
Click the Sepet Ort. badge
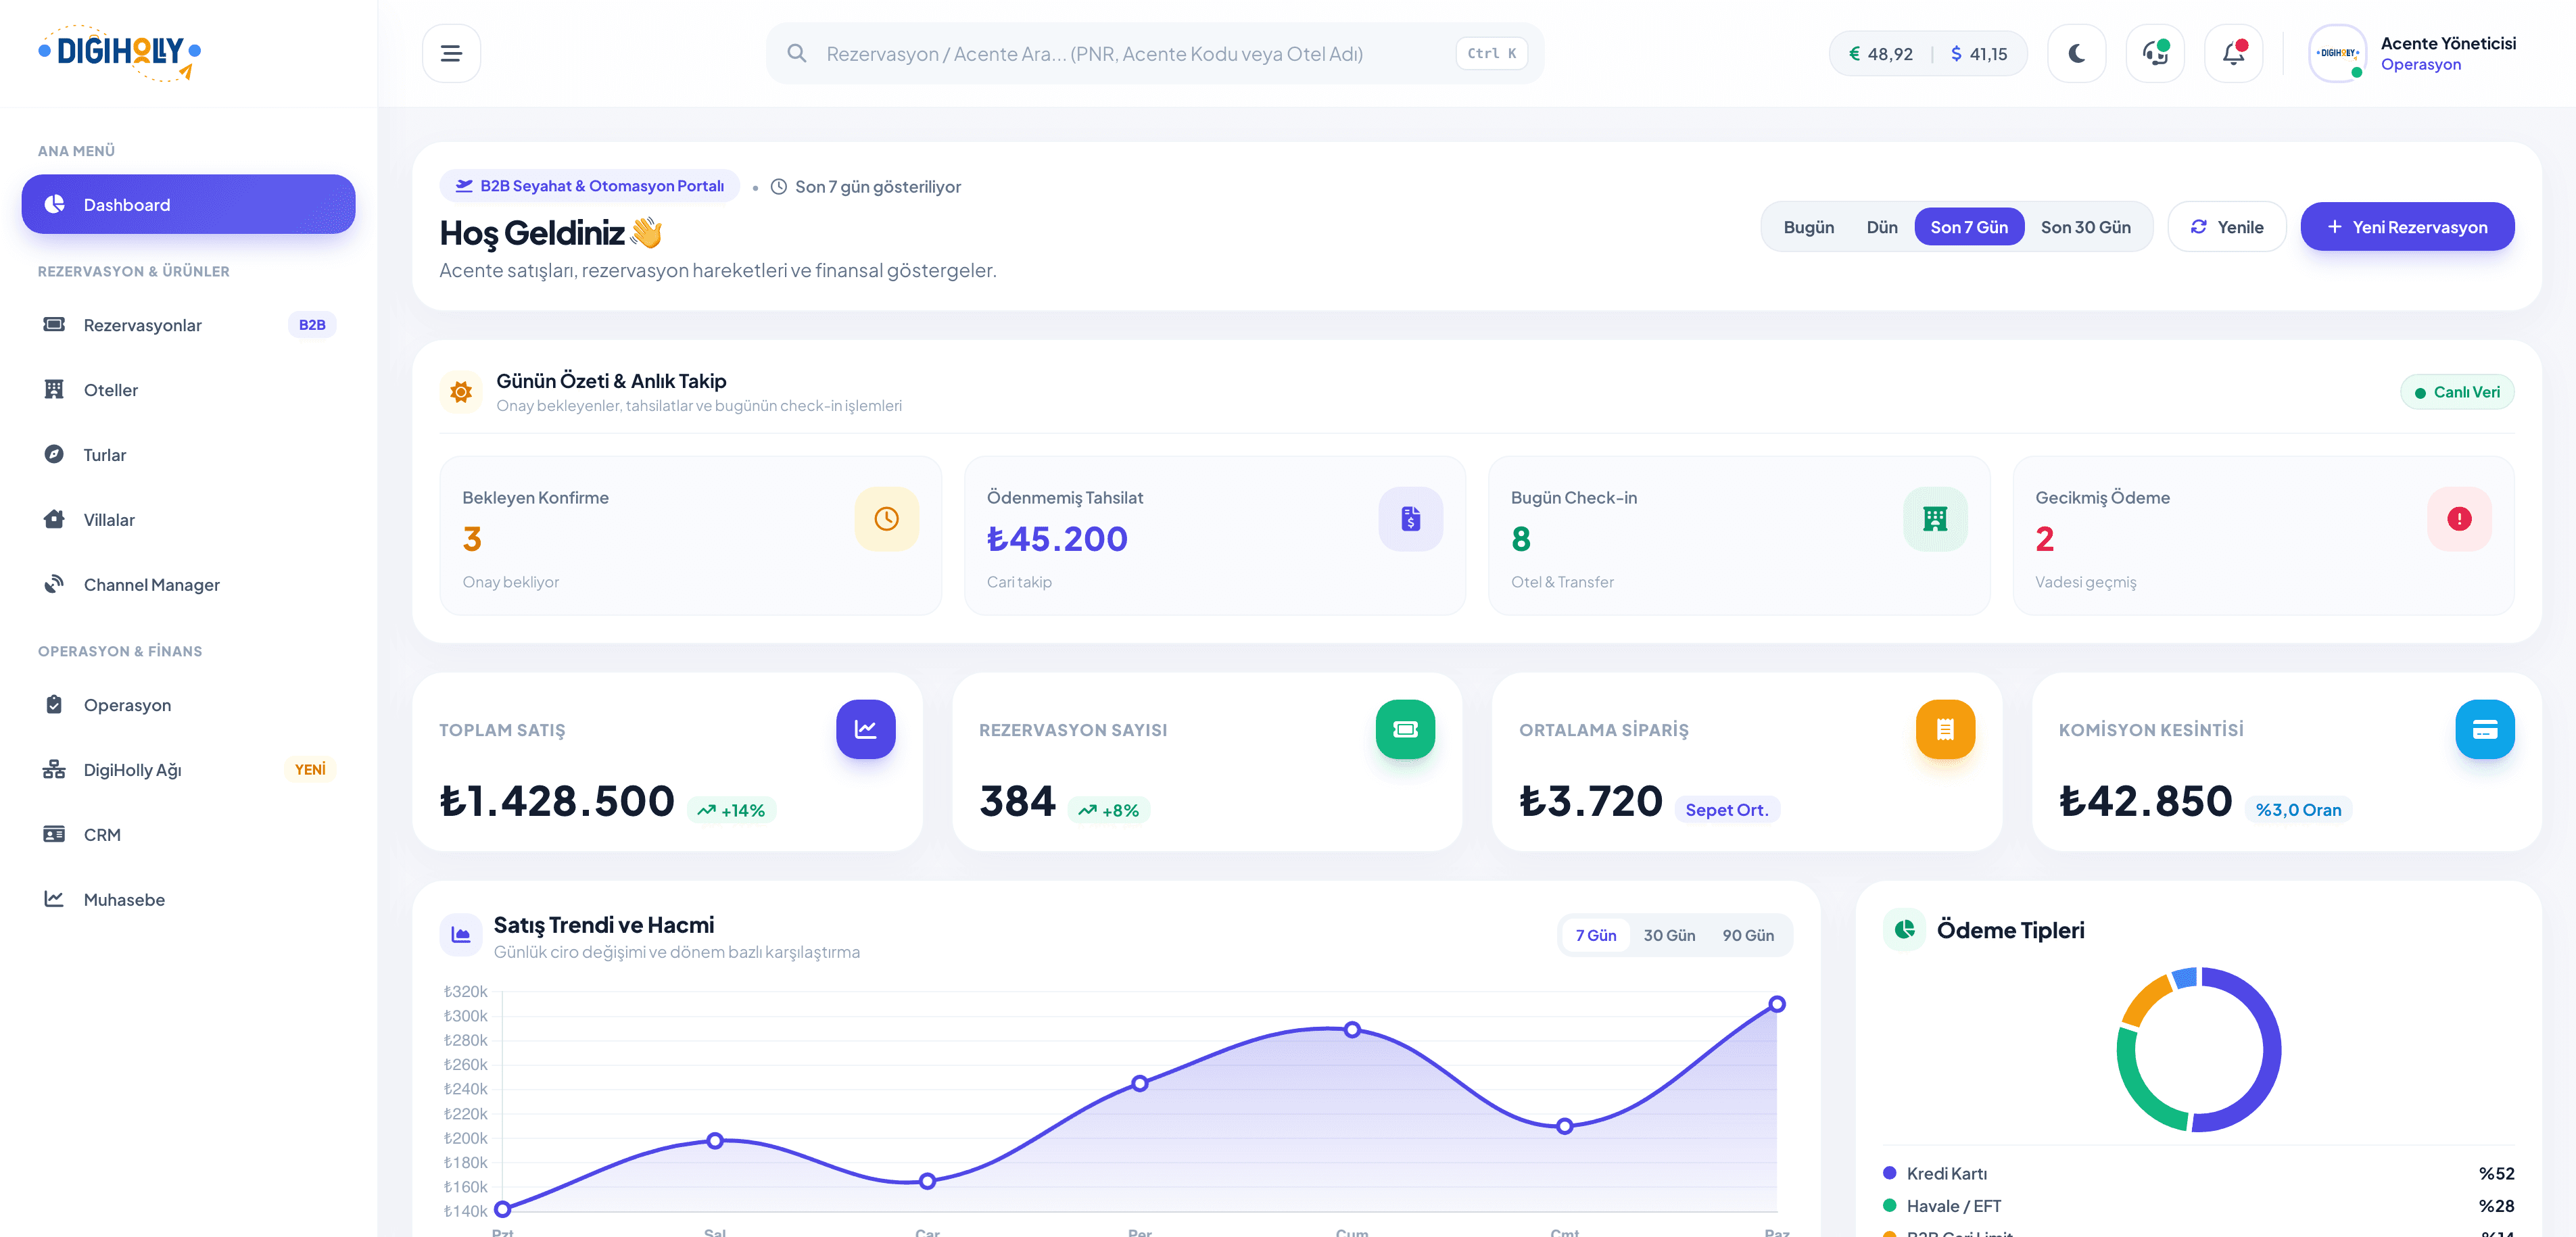[x=1727, y=810]
